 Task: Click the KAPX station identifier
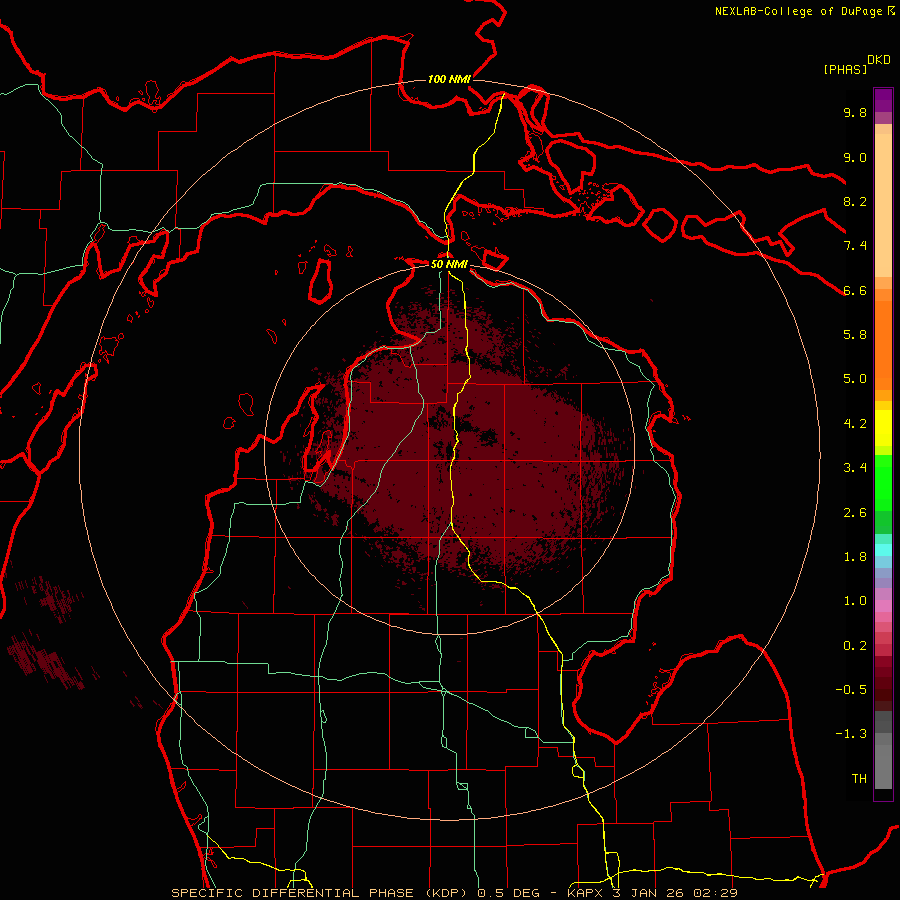(x=585, y=893)
